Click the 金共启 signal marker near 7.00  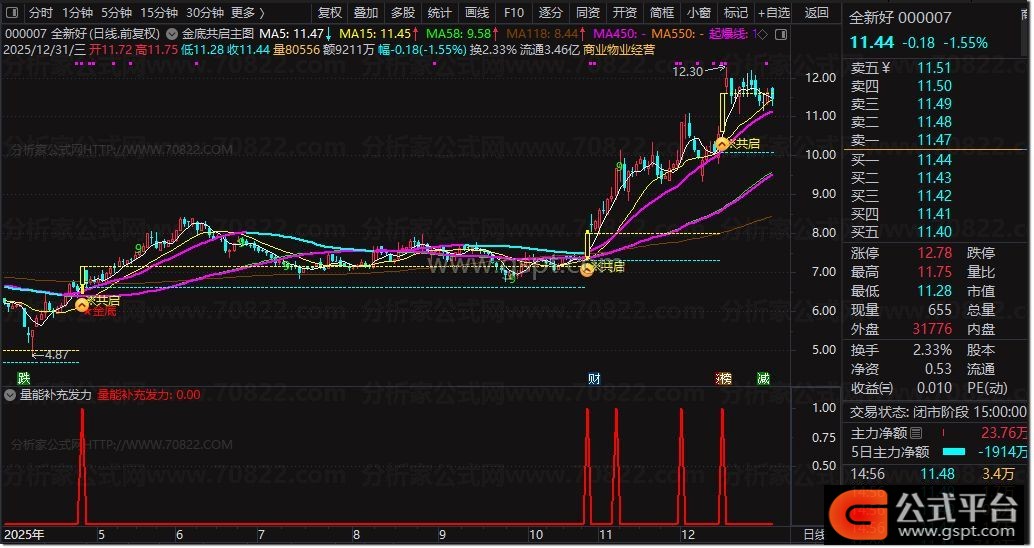[587, 269]
